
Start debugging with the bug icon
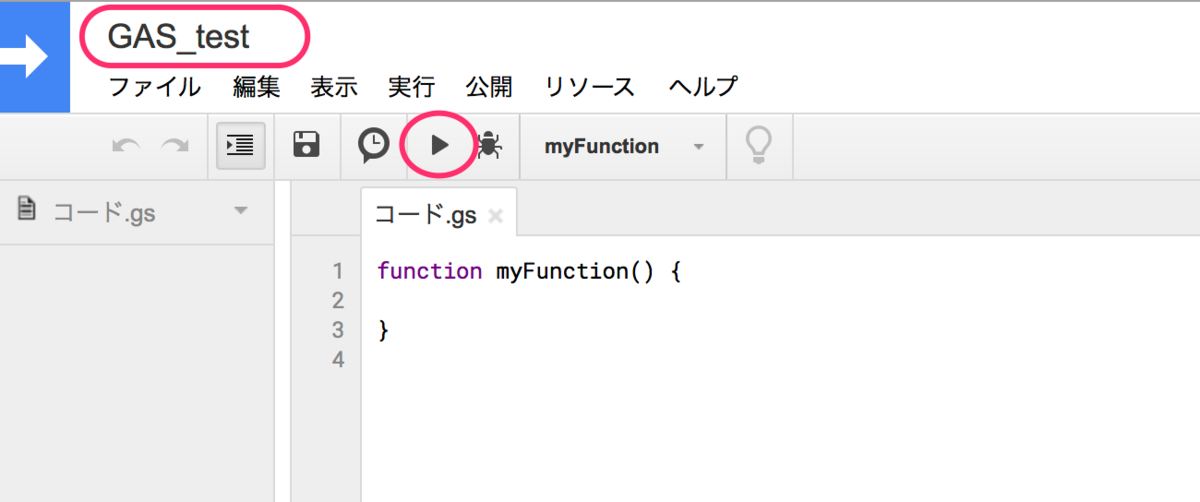point(489,146)
